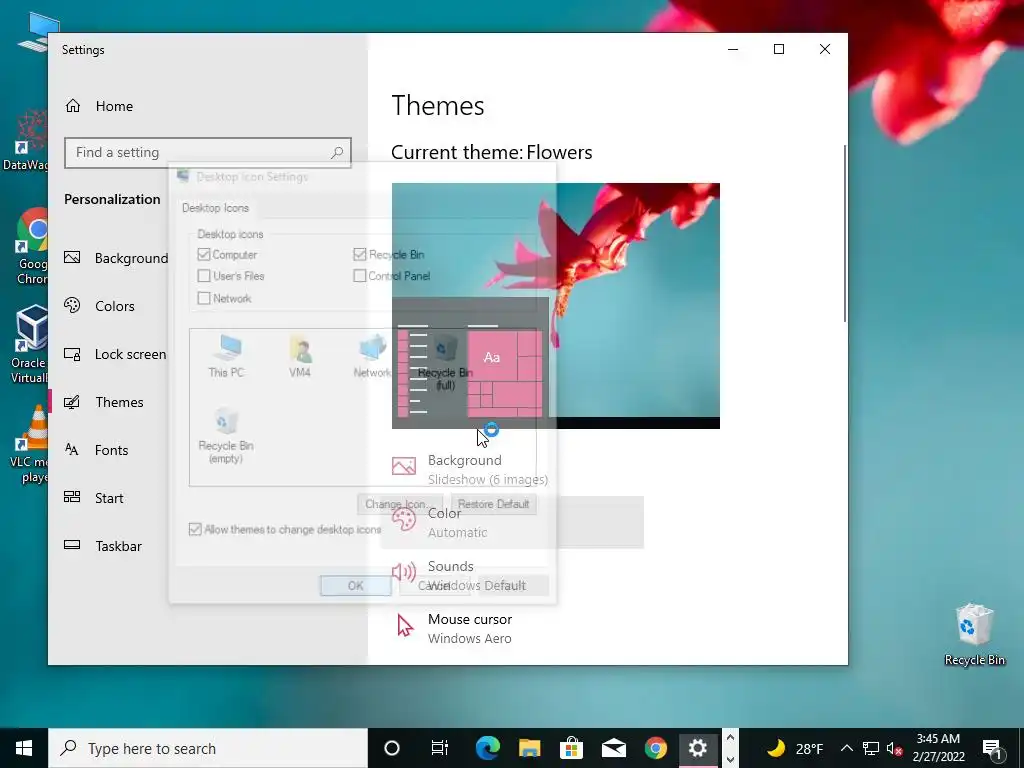Select the DataWag desktop shortcut
1024x768 pixels.
click(26, 140)
